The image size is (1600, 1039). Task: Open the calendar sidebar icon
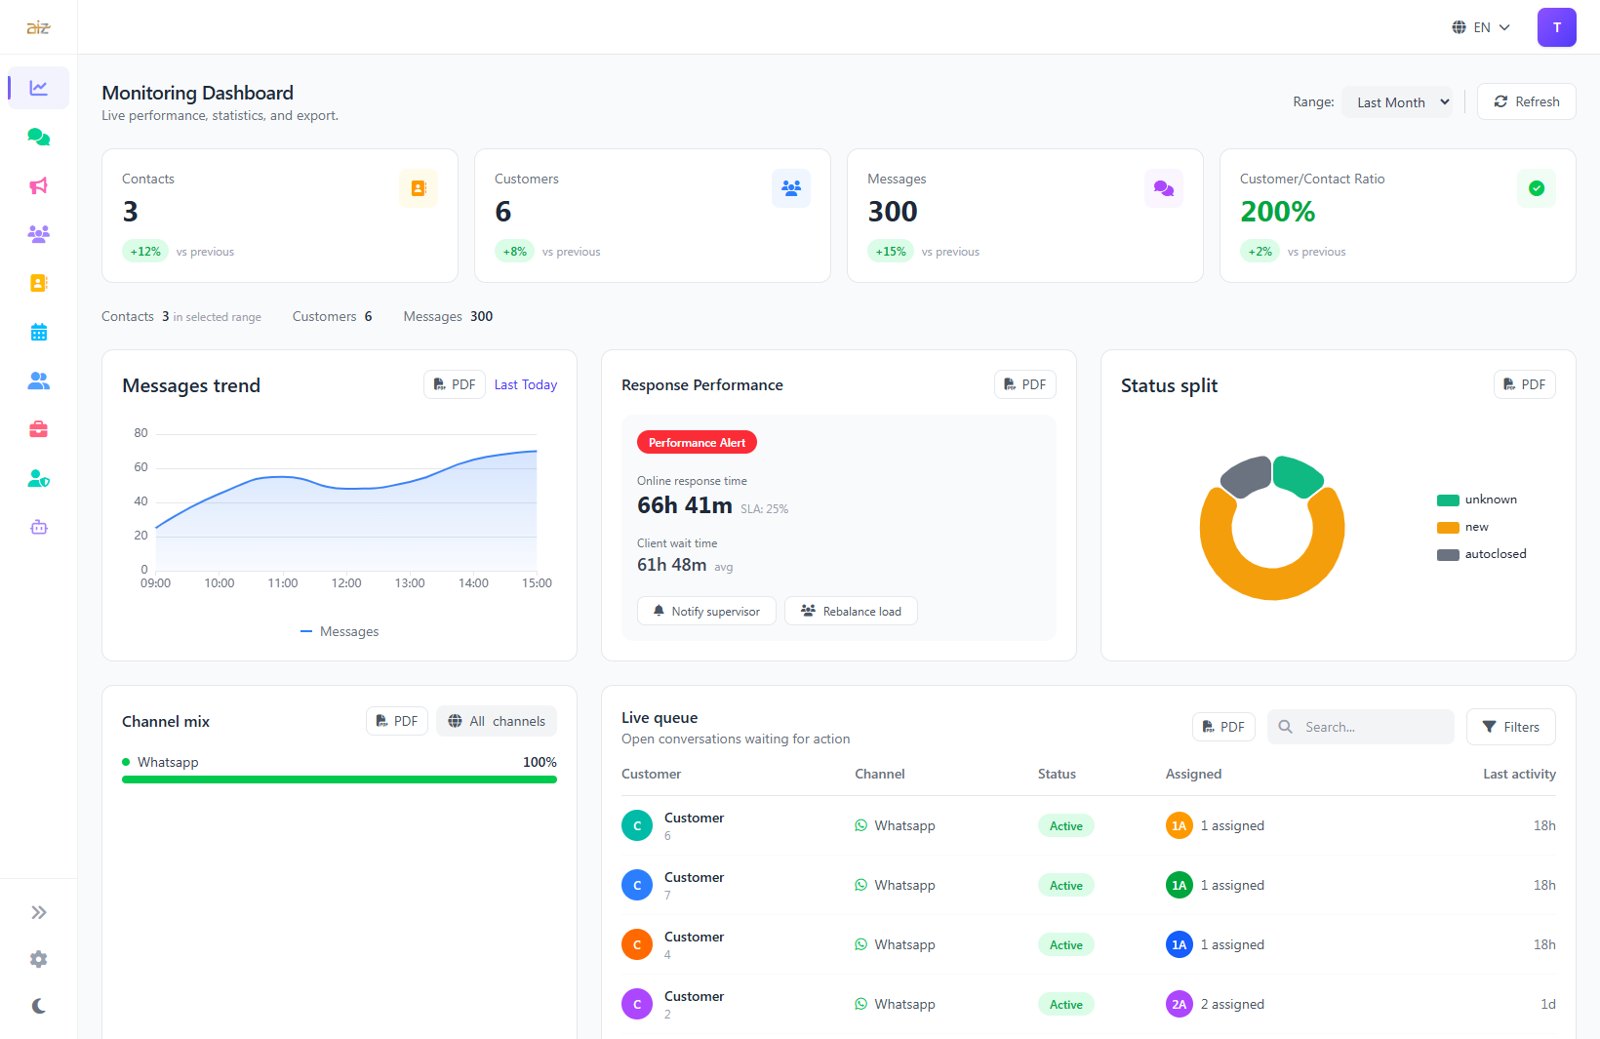click(x=38, y=332)
